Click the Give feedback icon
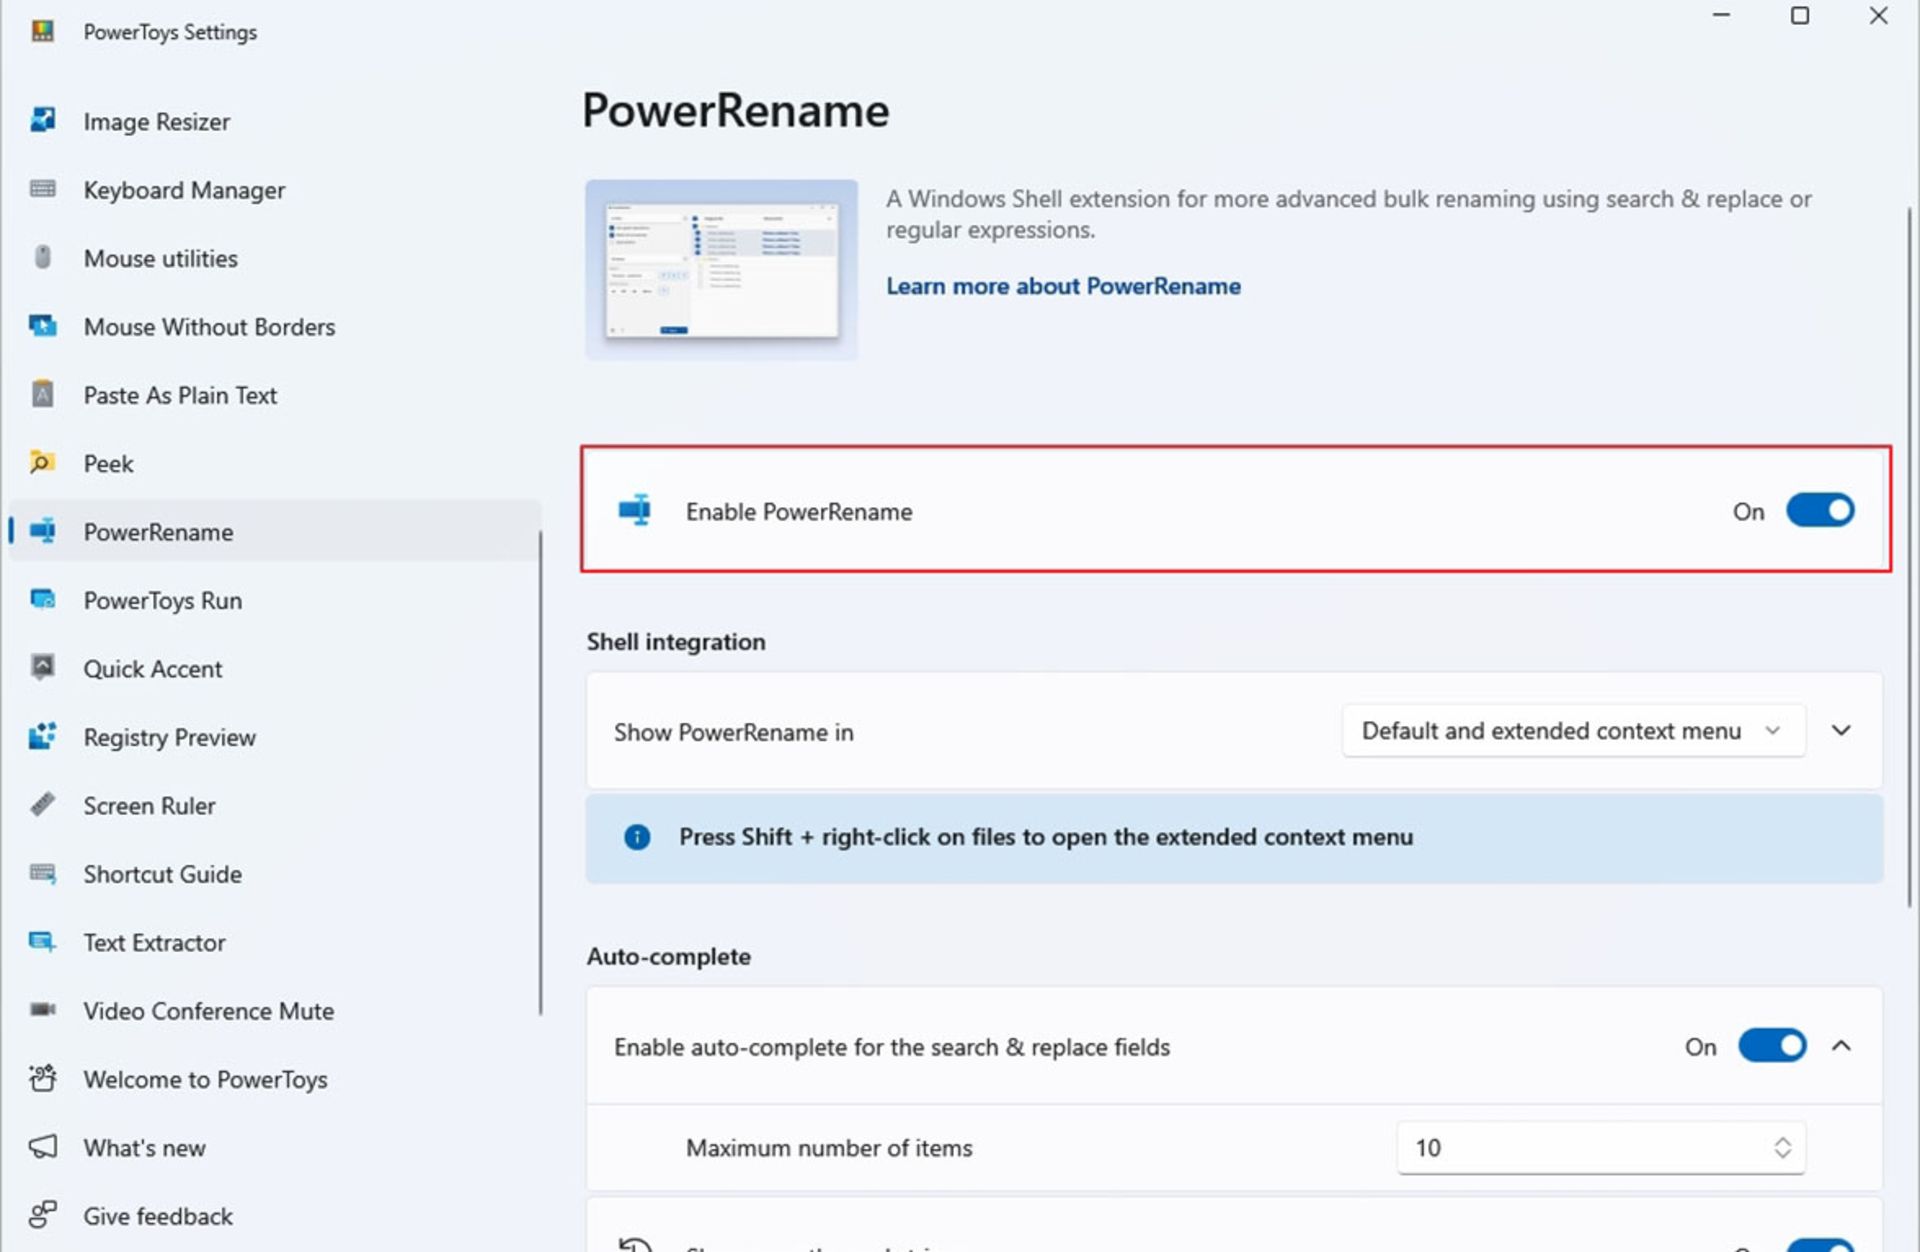The width and height of the screenshot is (1920, 1252). [42, 1214]
